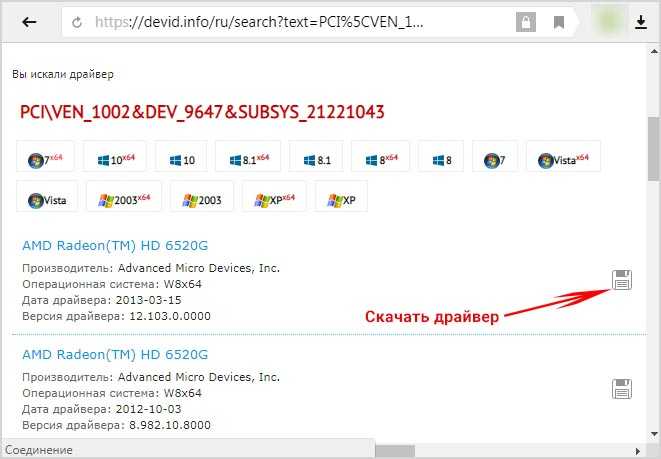This screenshot has height=459, width=661.
Task: Select the Windows 7 32-bit filter
Action: 495,156
